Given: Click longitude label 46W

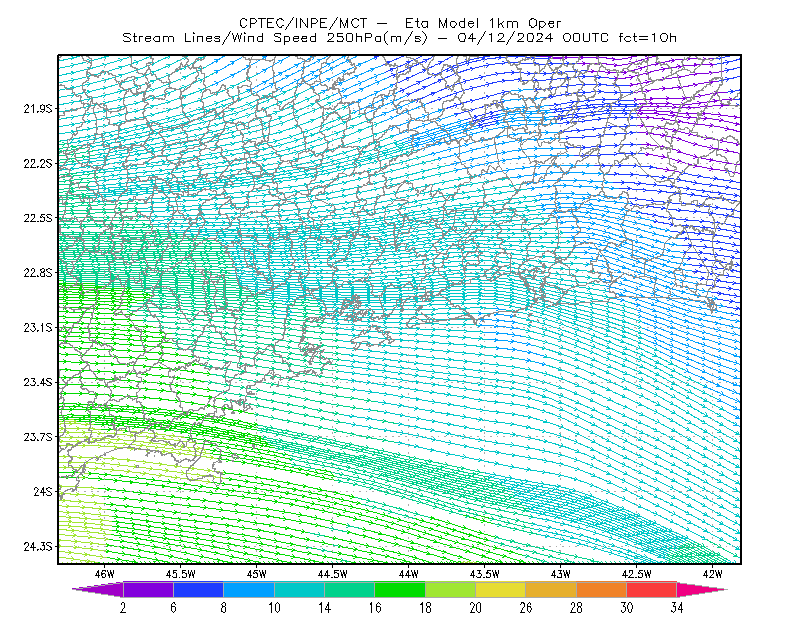Looking at the screenshot, I should [104, 574].
